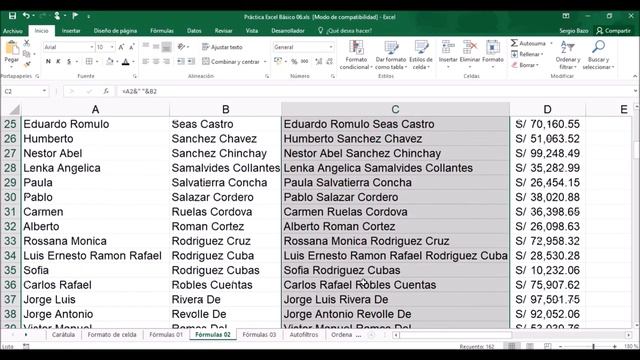Screen dimensions: 640x360
Task: Click the Sergio Bazo account name
Action: (573, 31)
